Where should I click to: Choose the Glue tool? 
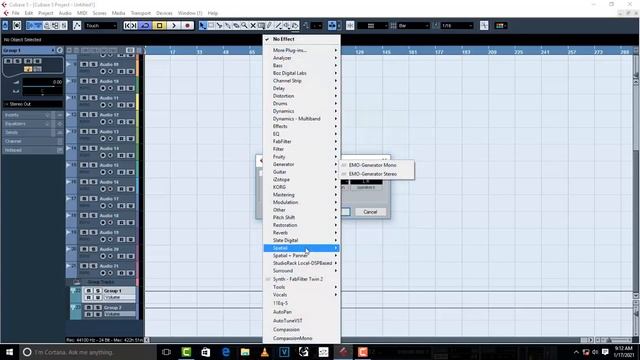tap(228, 26)
